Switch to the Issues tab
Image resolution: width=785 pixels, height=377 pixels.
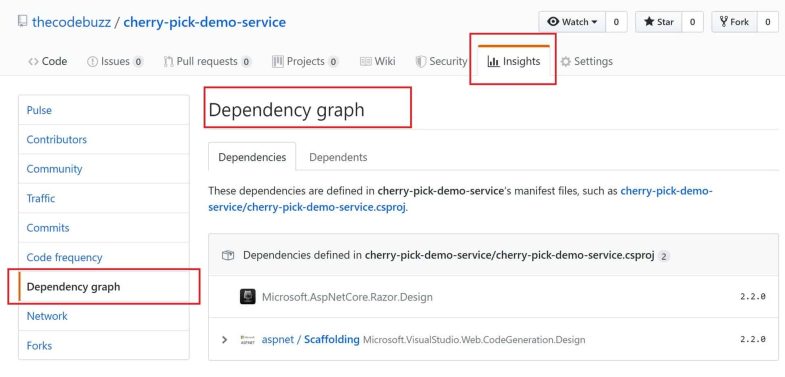coord(115,62)
